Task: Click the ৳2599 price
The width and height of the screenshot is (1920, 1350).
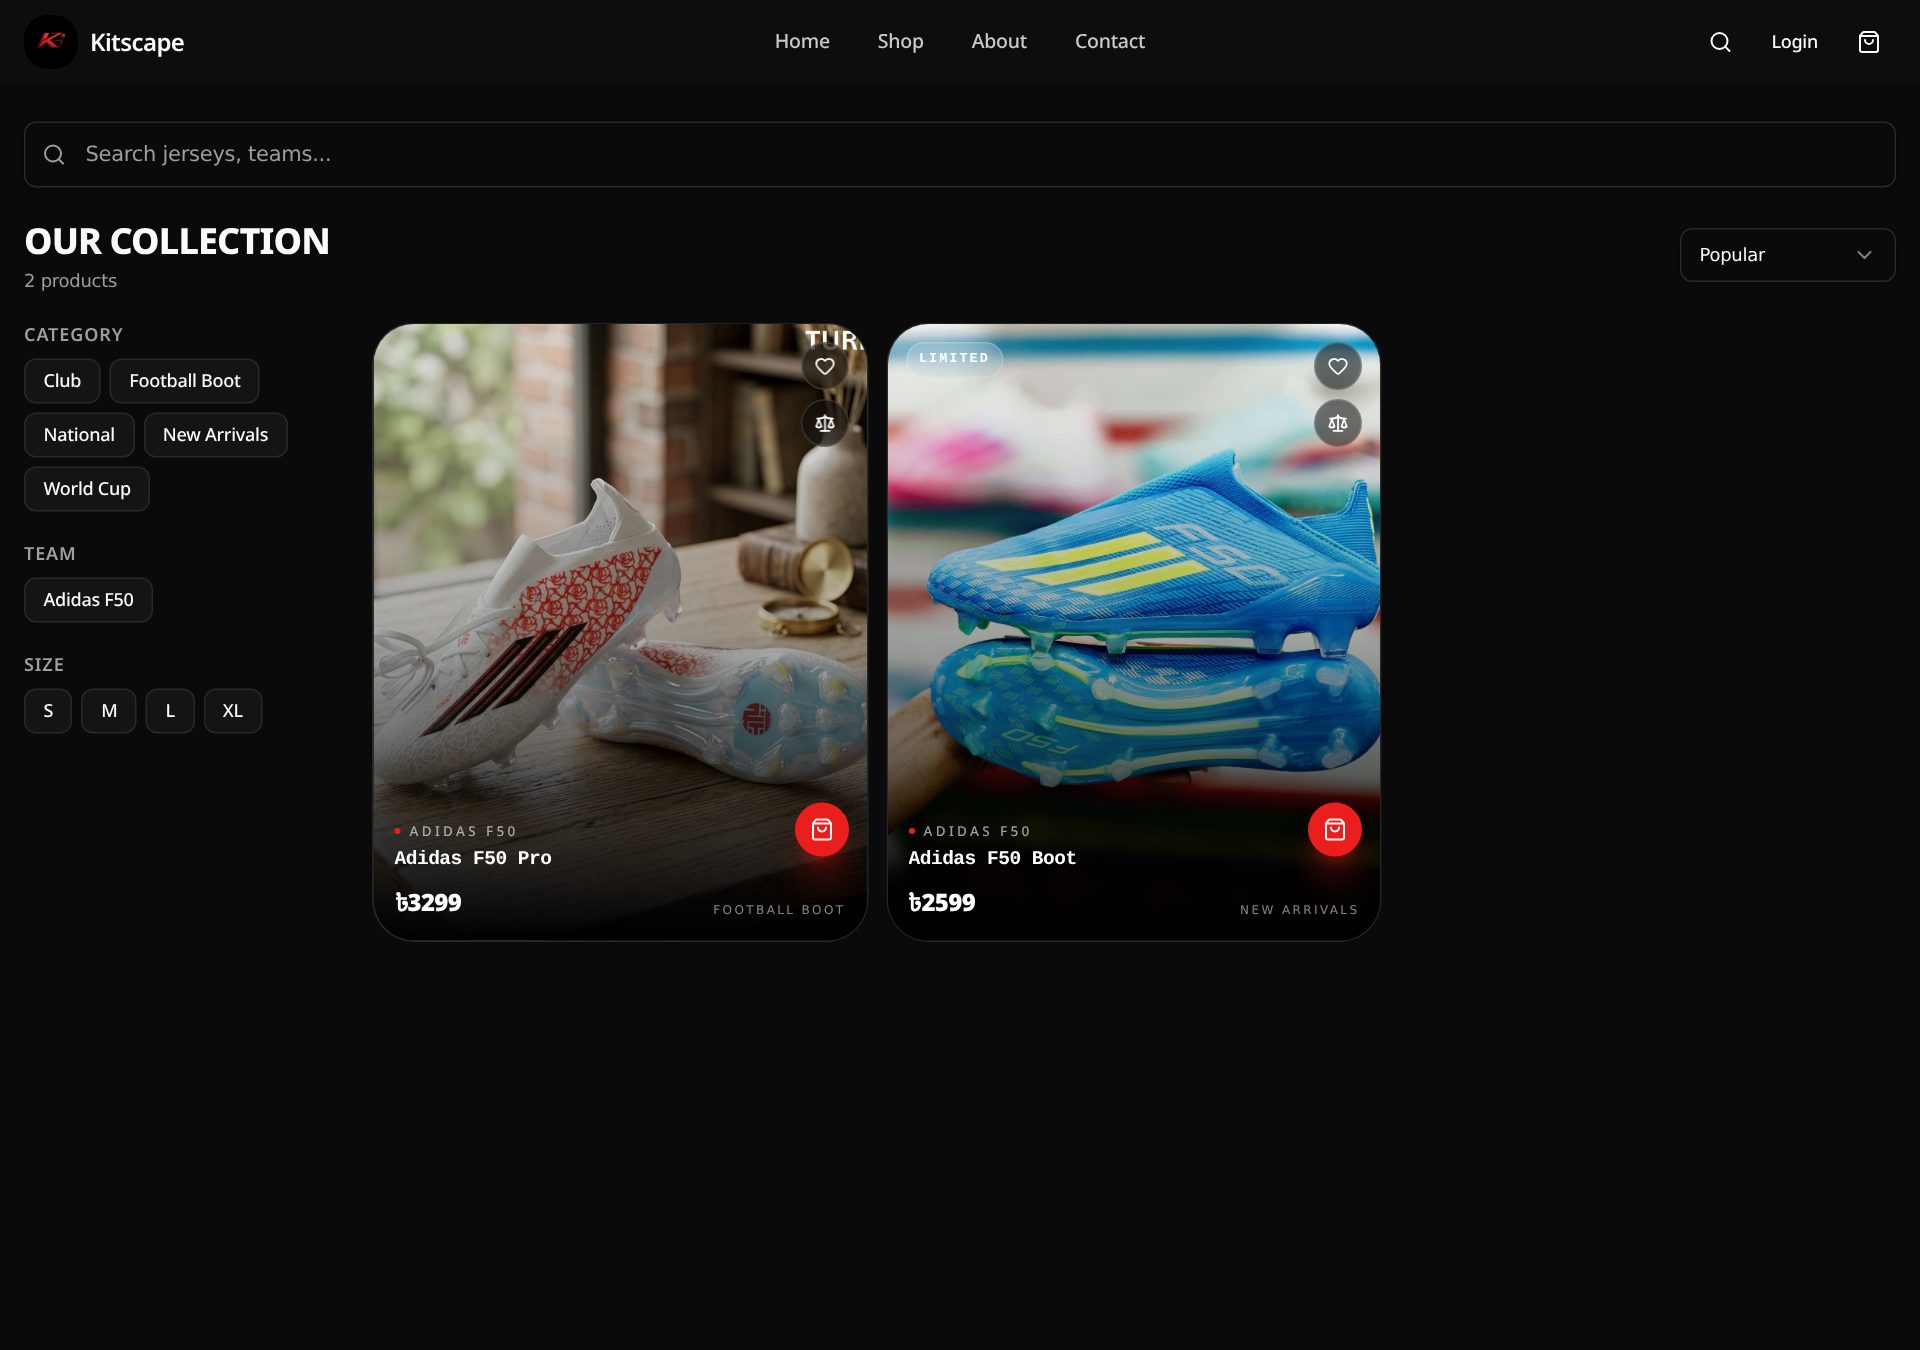Action: (x=941, y=903)
